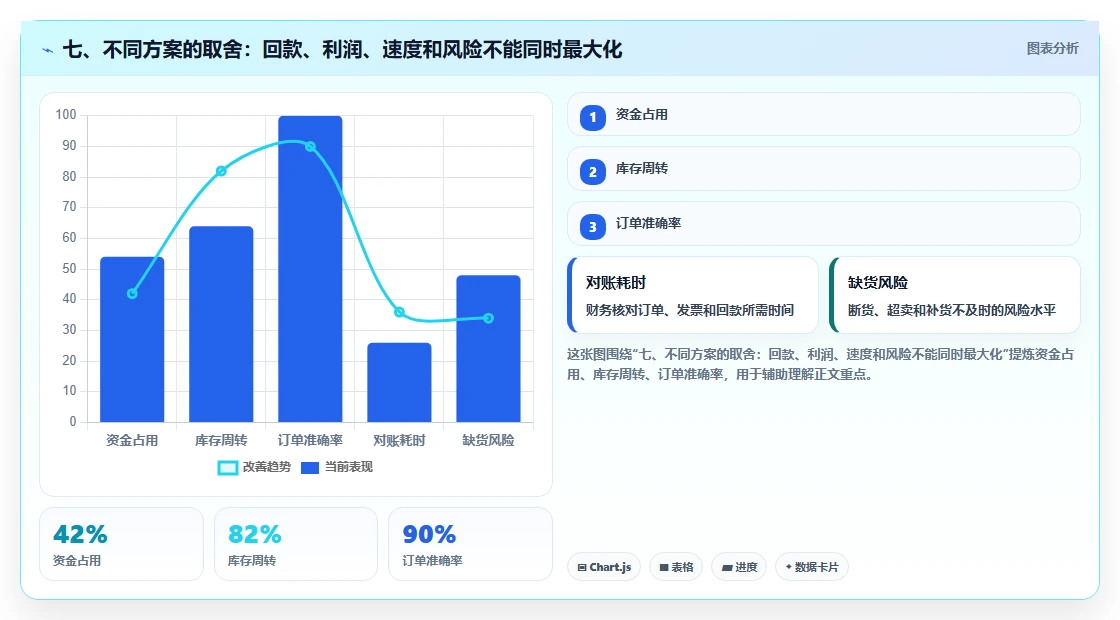Open the 缺货风险 description card

click(955, 295)
